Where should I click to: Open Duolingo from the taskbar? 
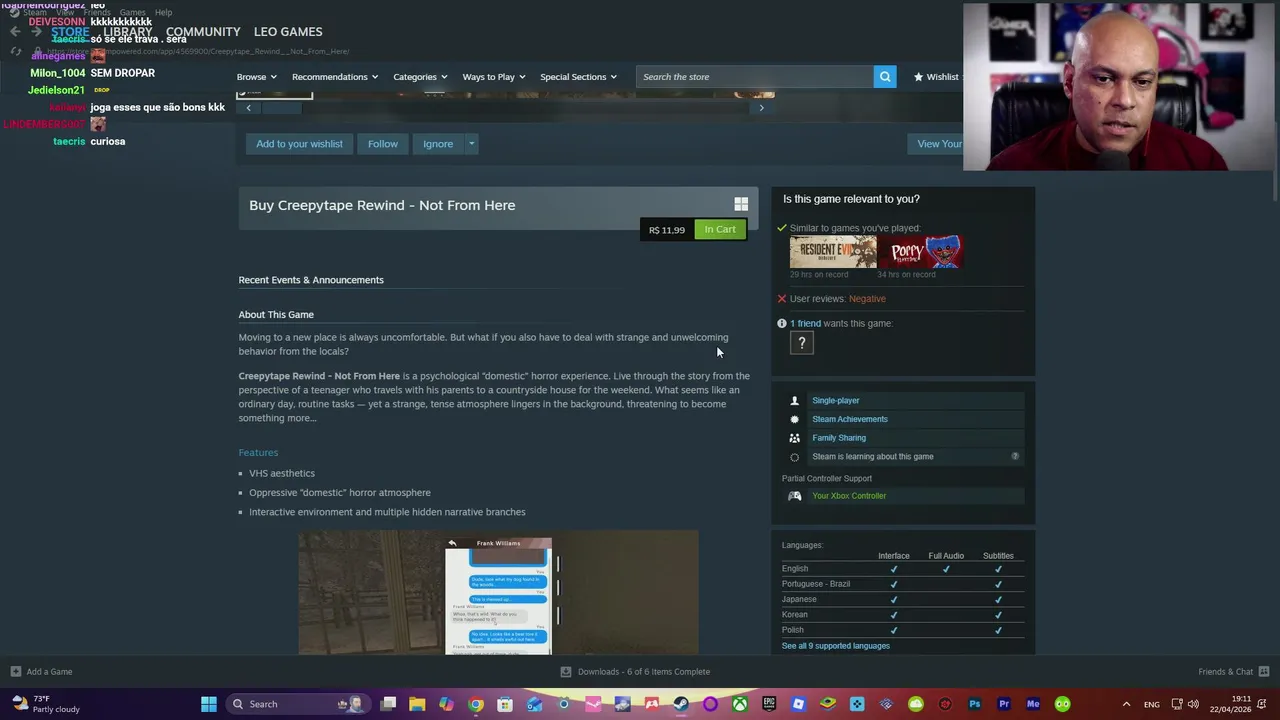tap(1063, 704)
